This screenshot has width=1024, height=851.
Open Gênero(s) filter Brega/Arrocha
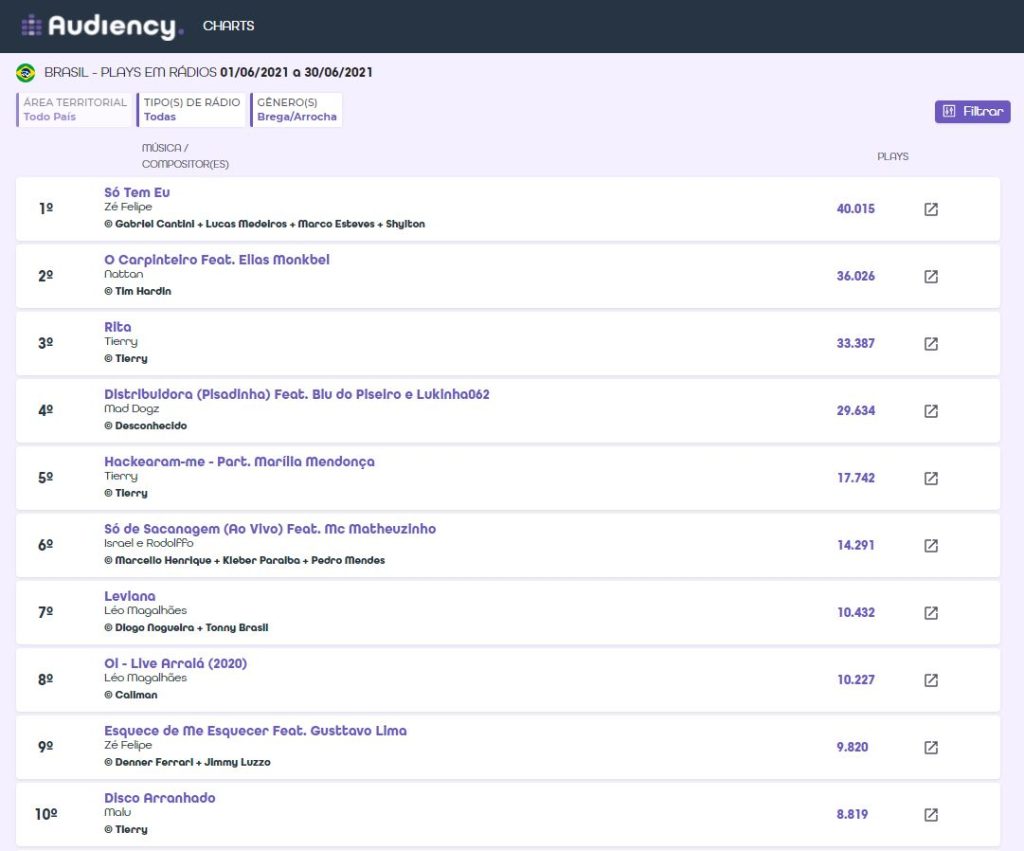pyautogui.click(x=296, y=110)
